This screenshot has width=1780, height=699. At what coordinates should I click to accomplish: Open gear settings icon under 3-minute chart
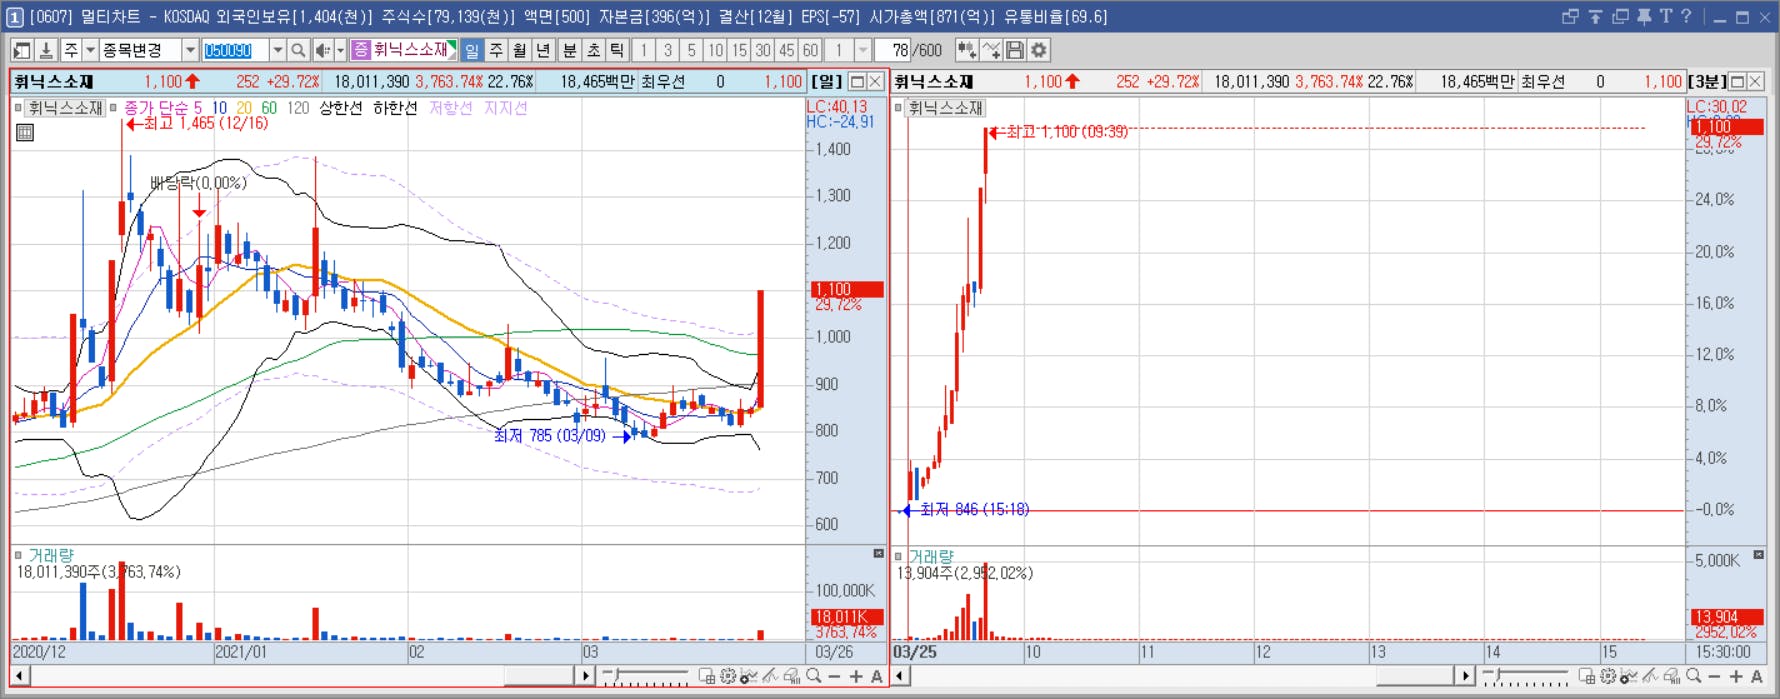point(1608,677)
